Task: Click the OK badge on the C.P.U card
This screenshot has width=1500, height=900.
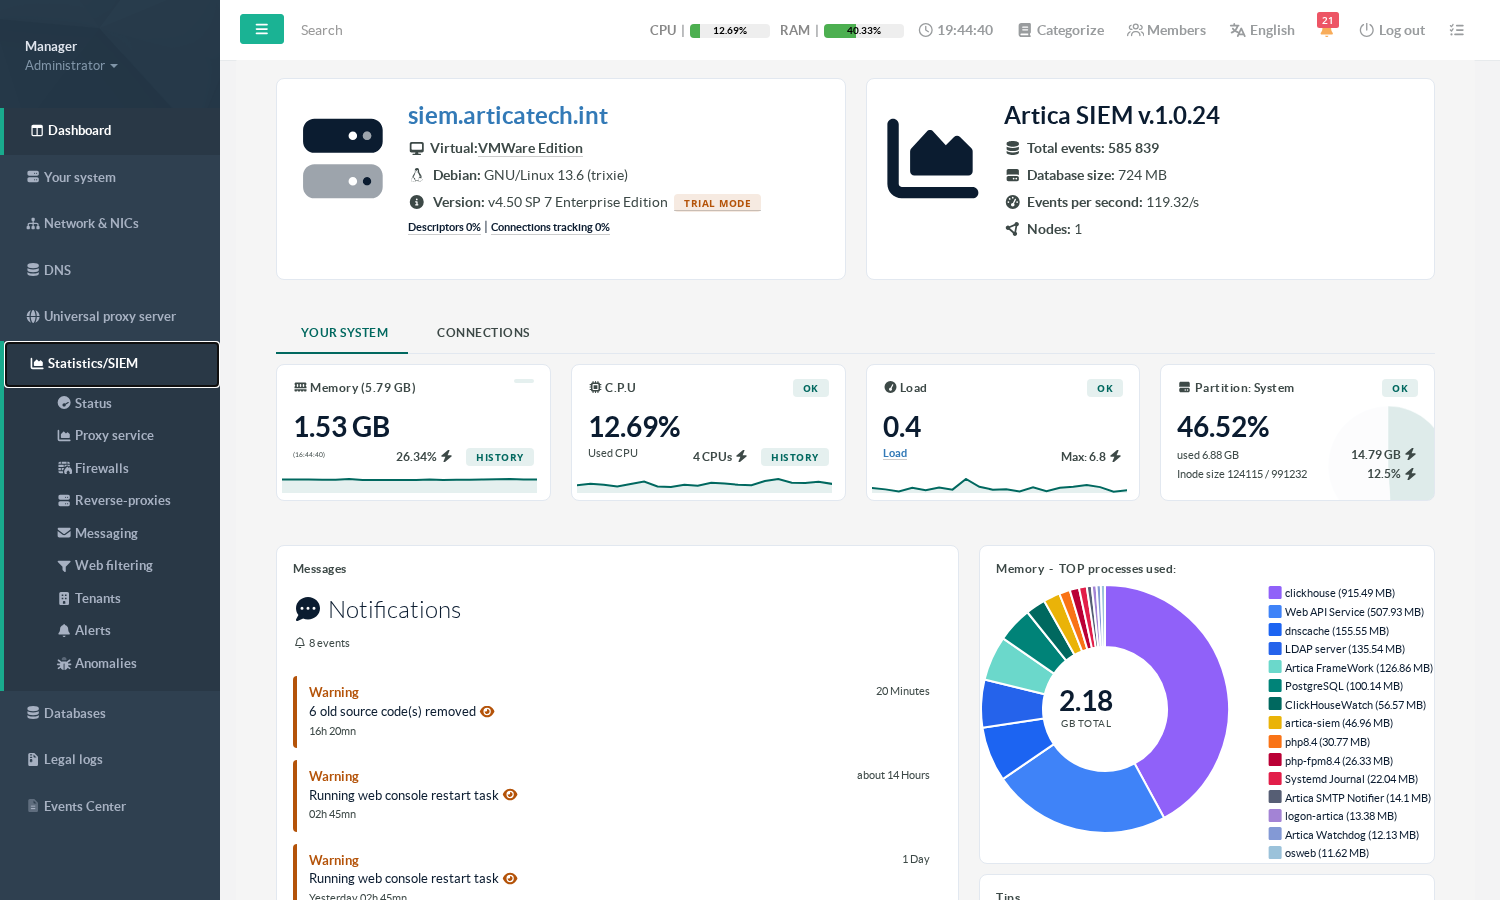Action: pyautogui.click(x=811, y=388)
